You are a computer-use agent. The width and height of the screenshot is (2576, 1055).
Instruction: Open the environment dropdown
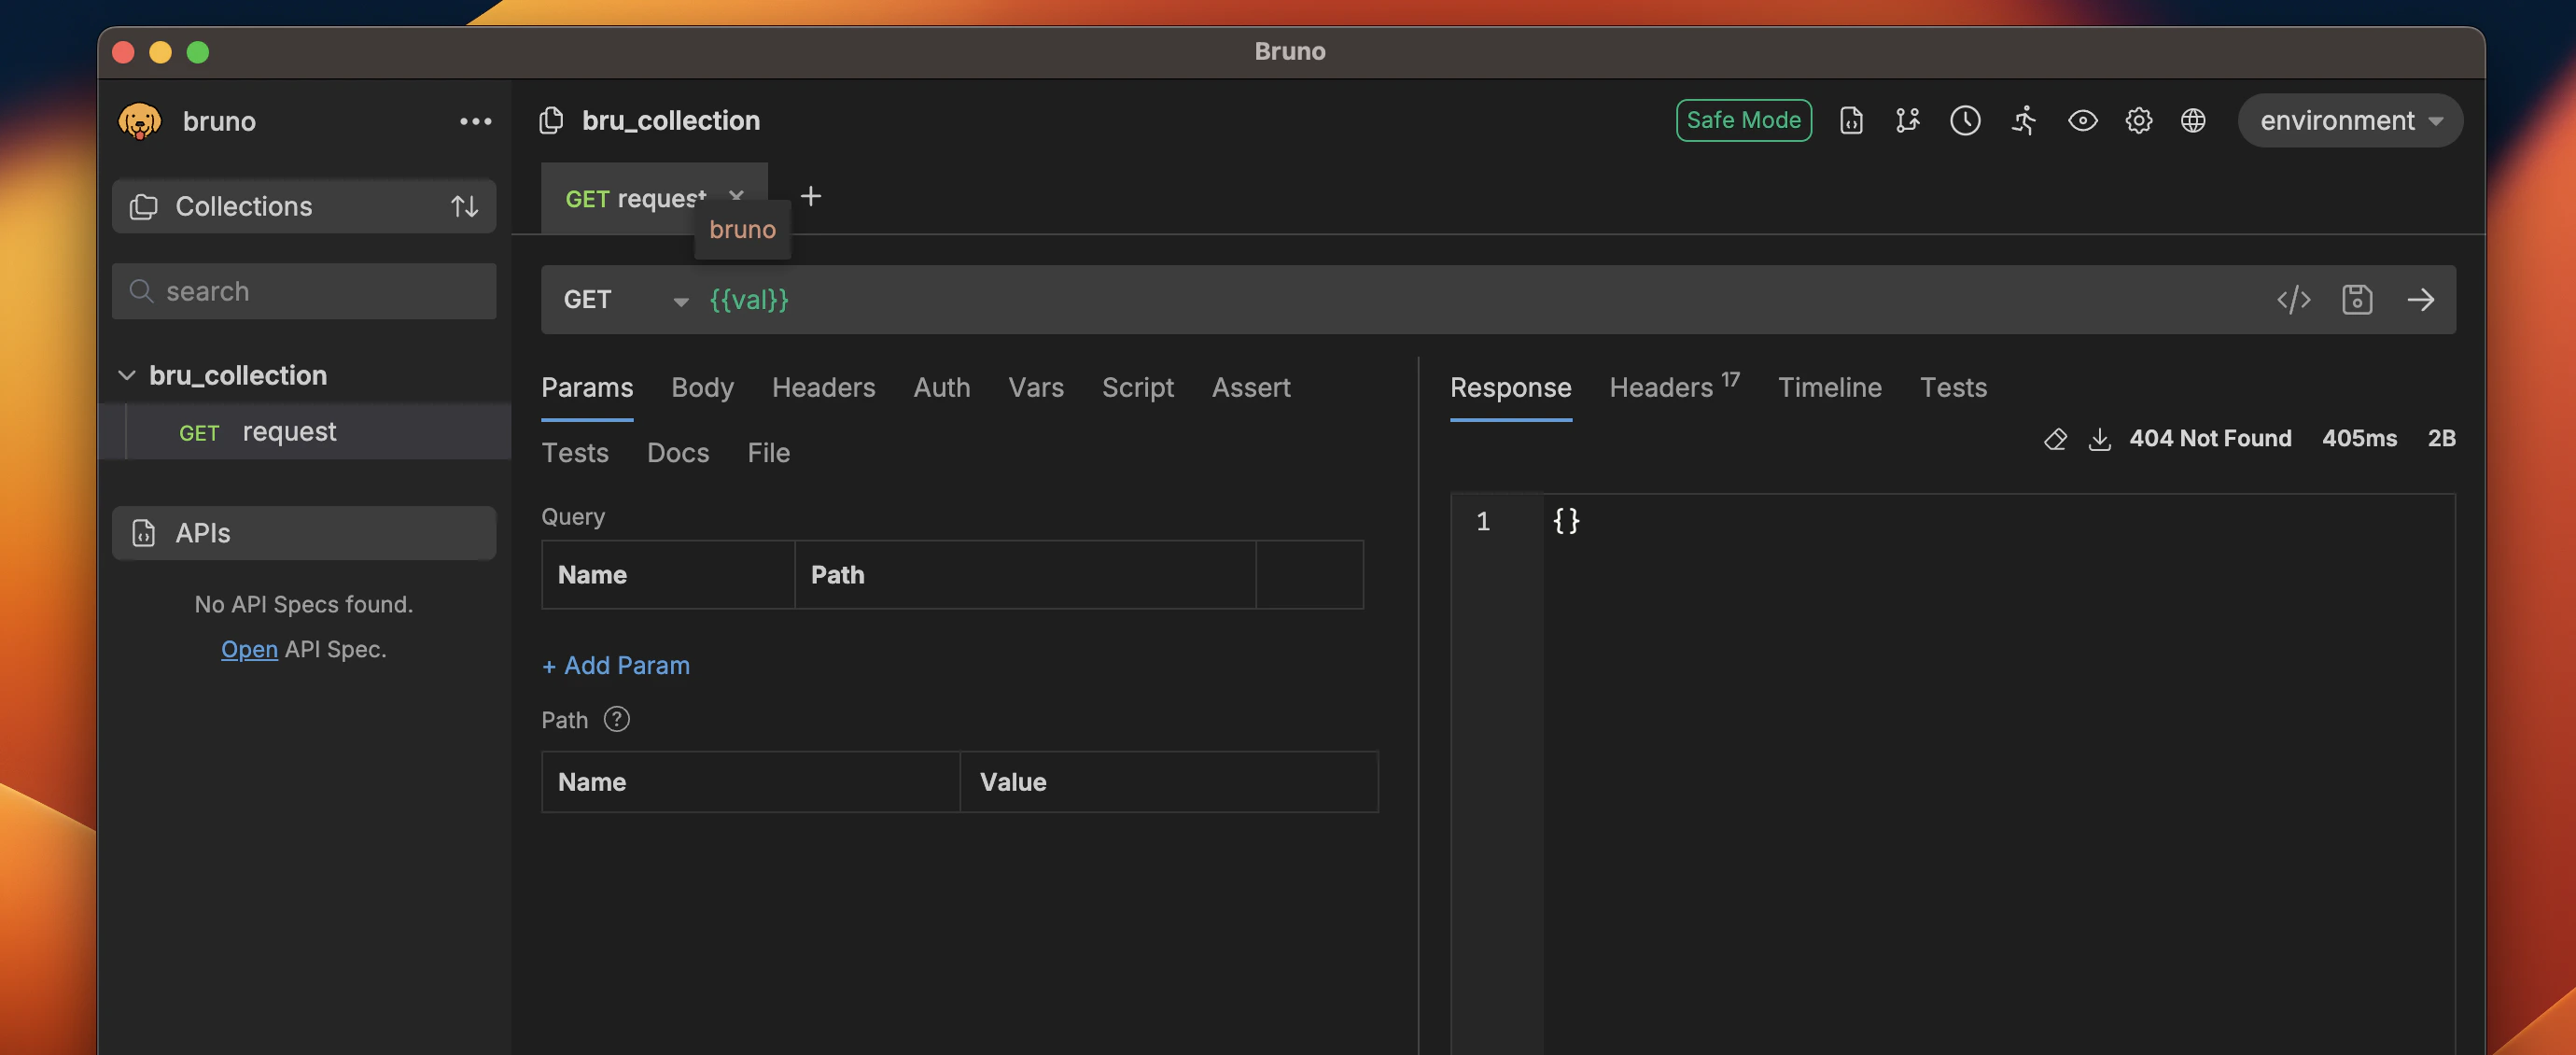coord(2349,120)
